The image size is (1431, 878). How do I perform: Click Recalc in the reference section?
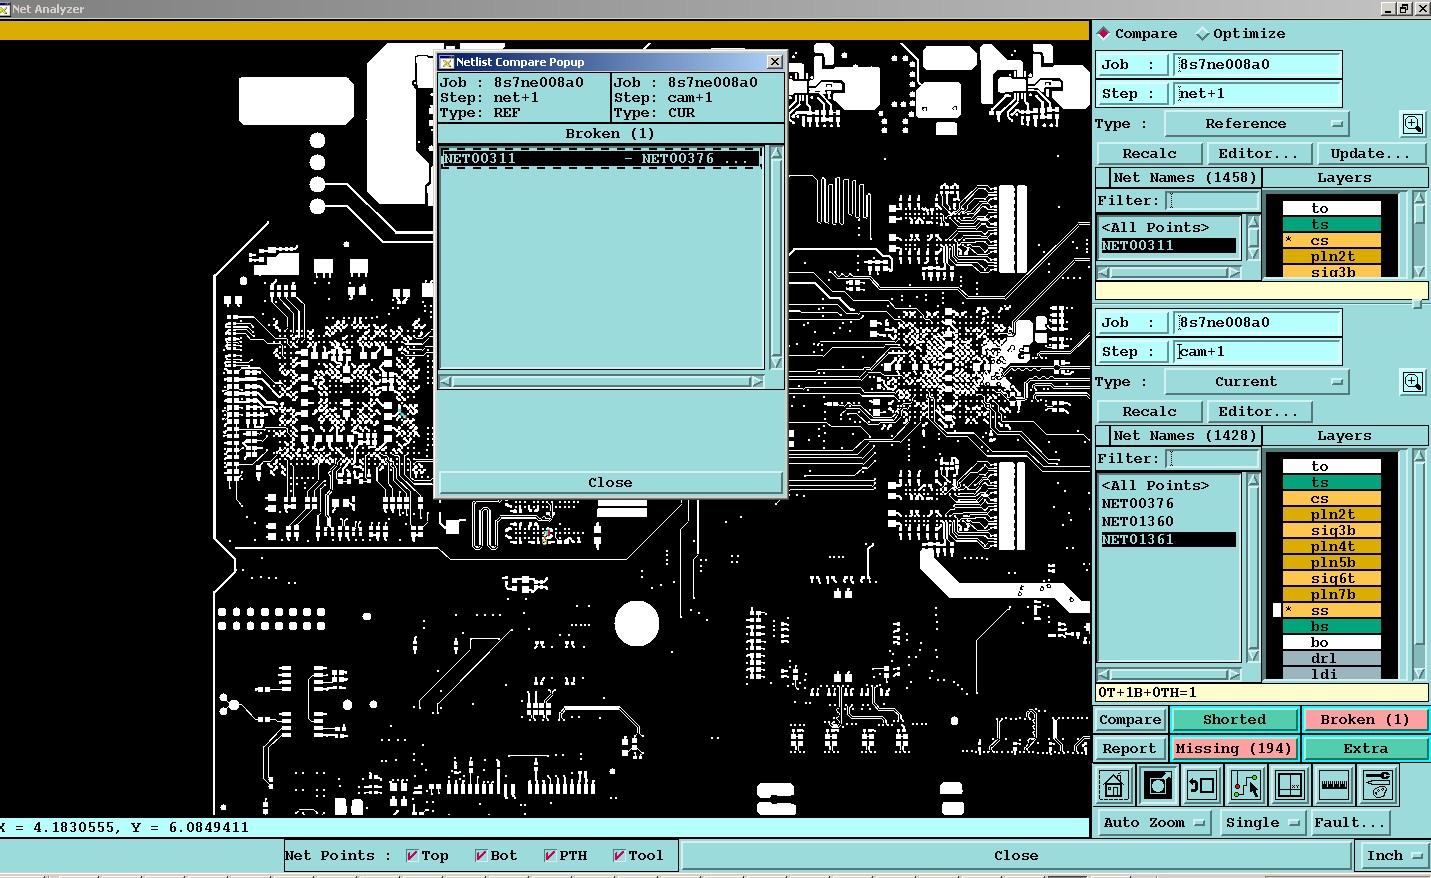[x=1149, y=154]
